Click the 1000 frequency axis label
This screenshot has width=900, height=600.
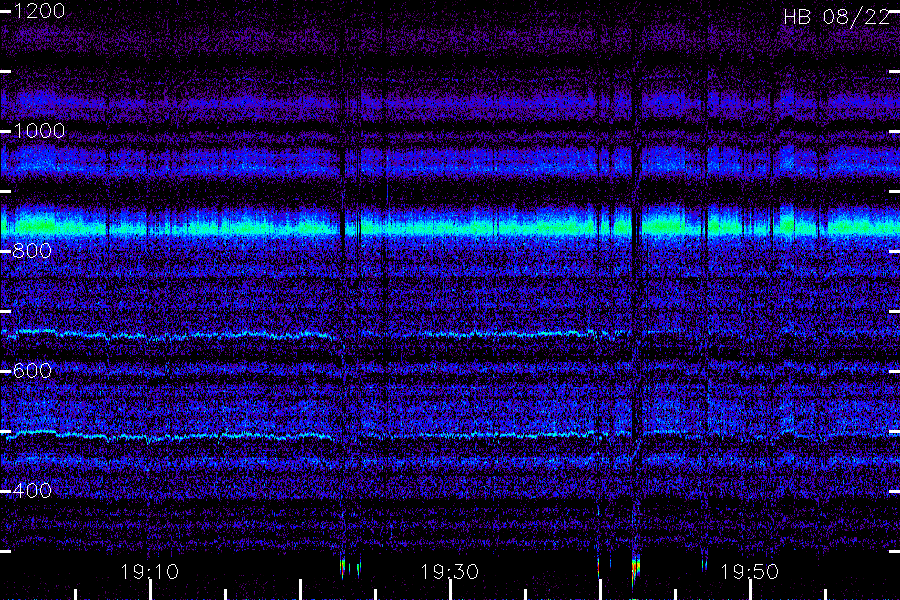click(39, 131)
